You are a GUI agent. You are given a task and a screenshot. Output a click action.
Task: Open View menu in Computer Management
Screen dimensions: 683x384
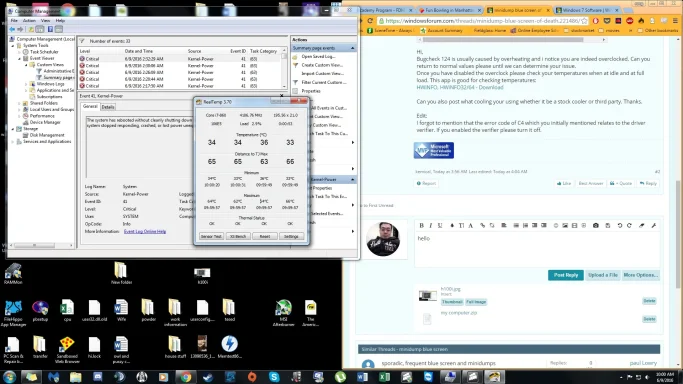tap(45, 20)
